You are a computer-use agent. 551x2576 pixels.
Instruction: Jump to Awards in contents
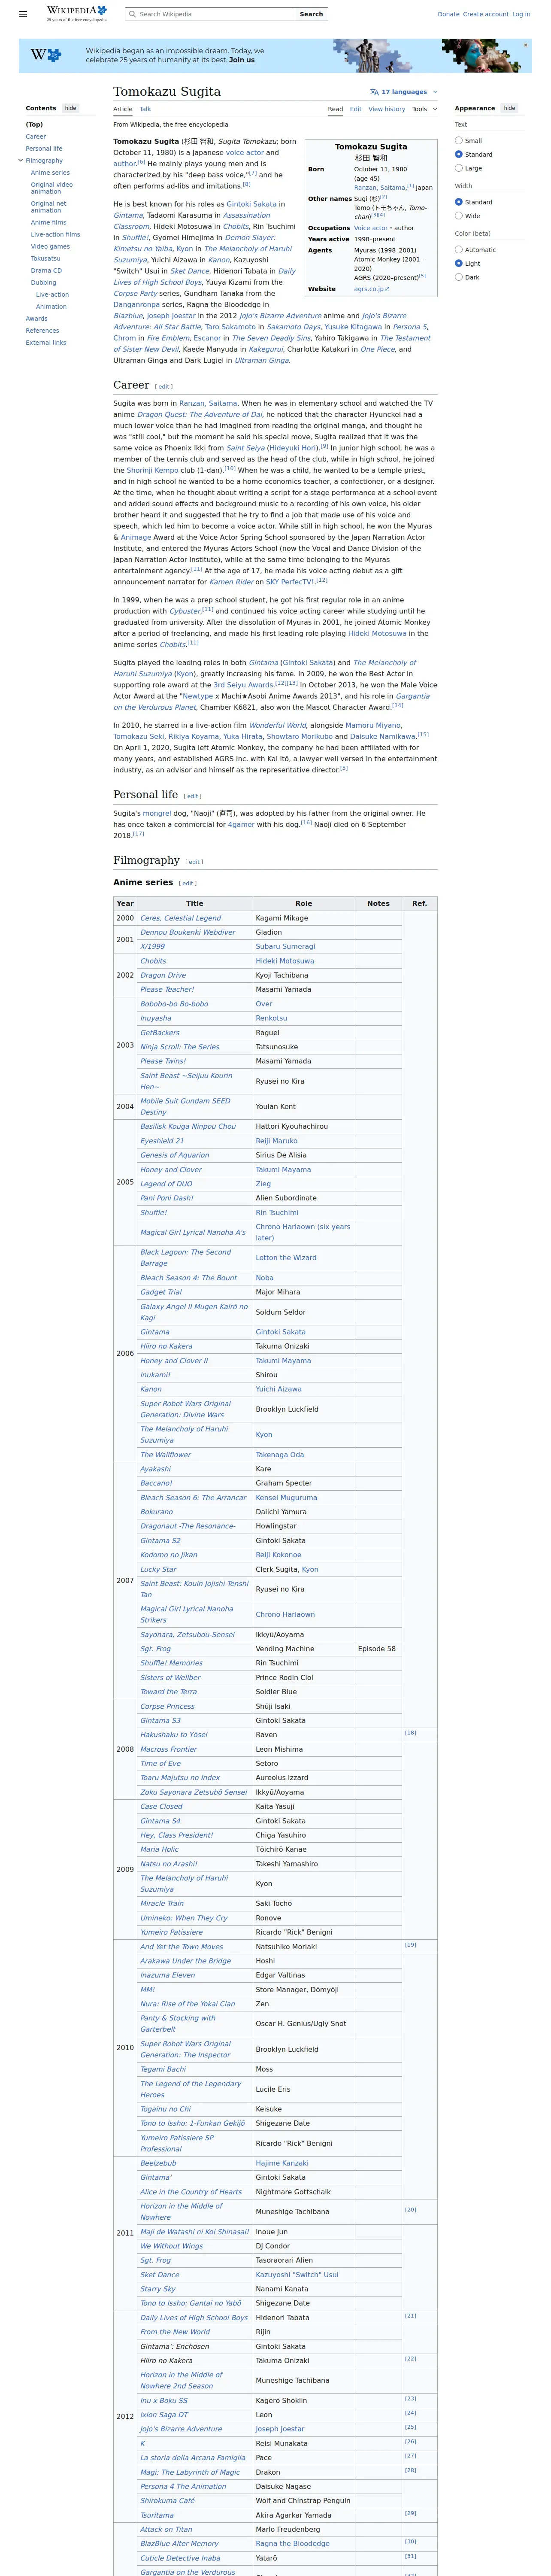tap(37, 319)
